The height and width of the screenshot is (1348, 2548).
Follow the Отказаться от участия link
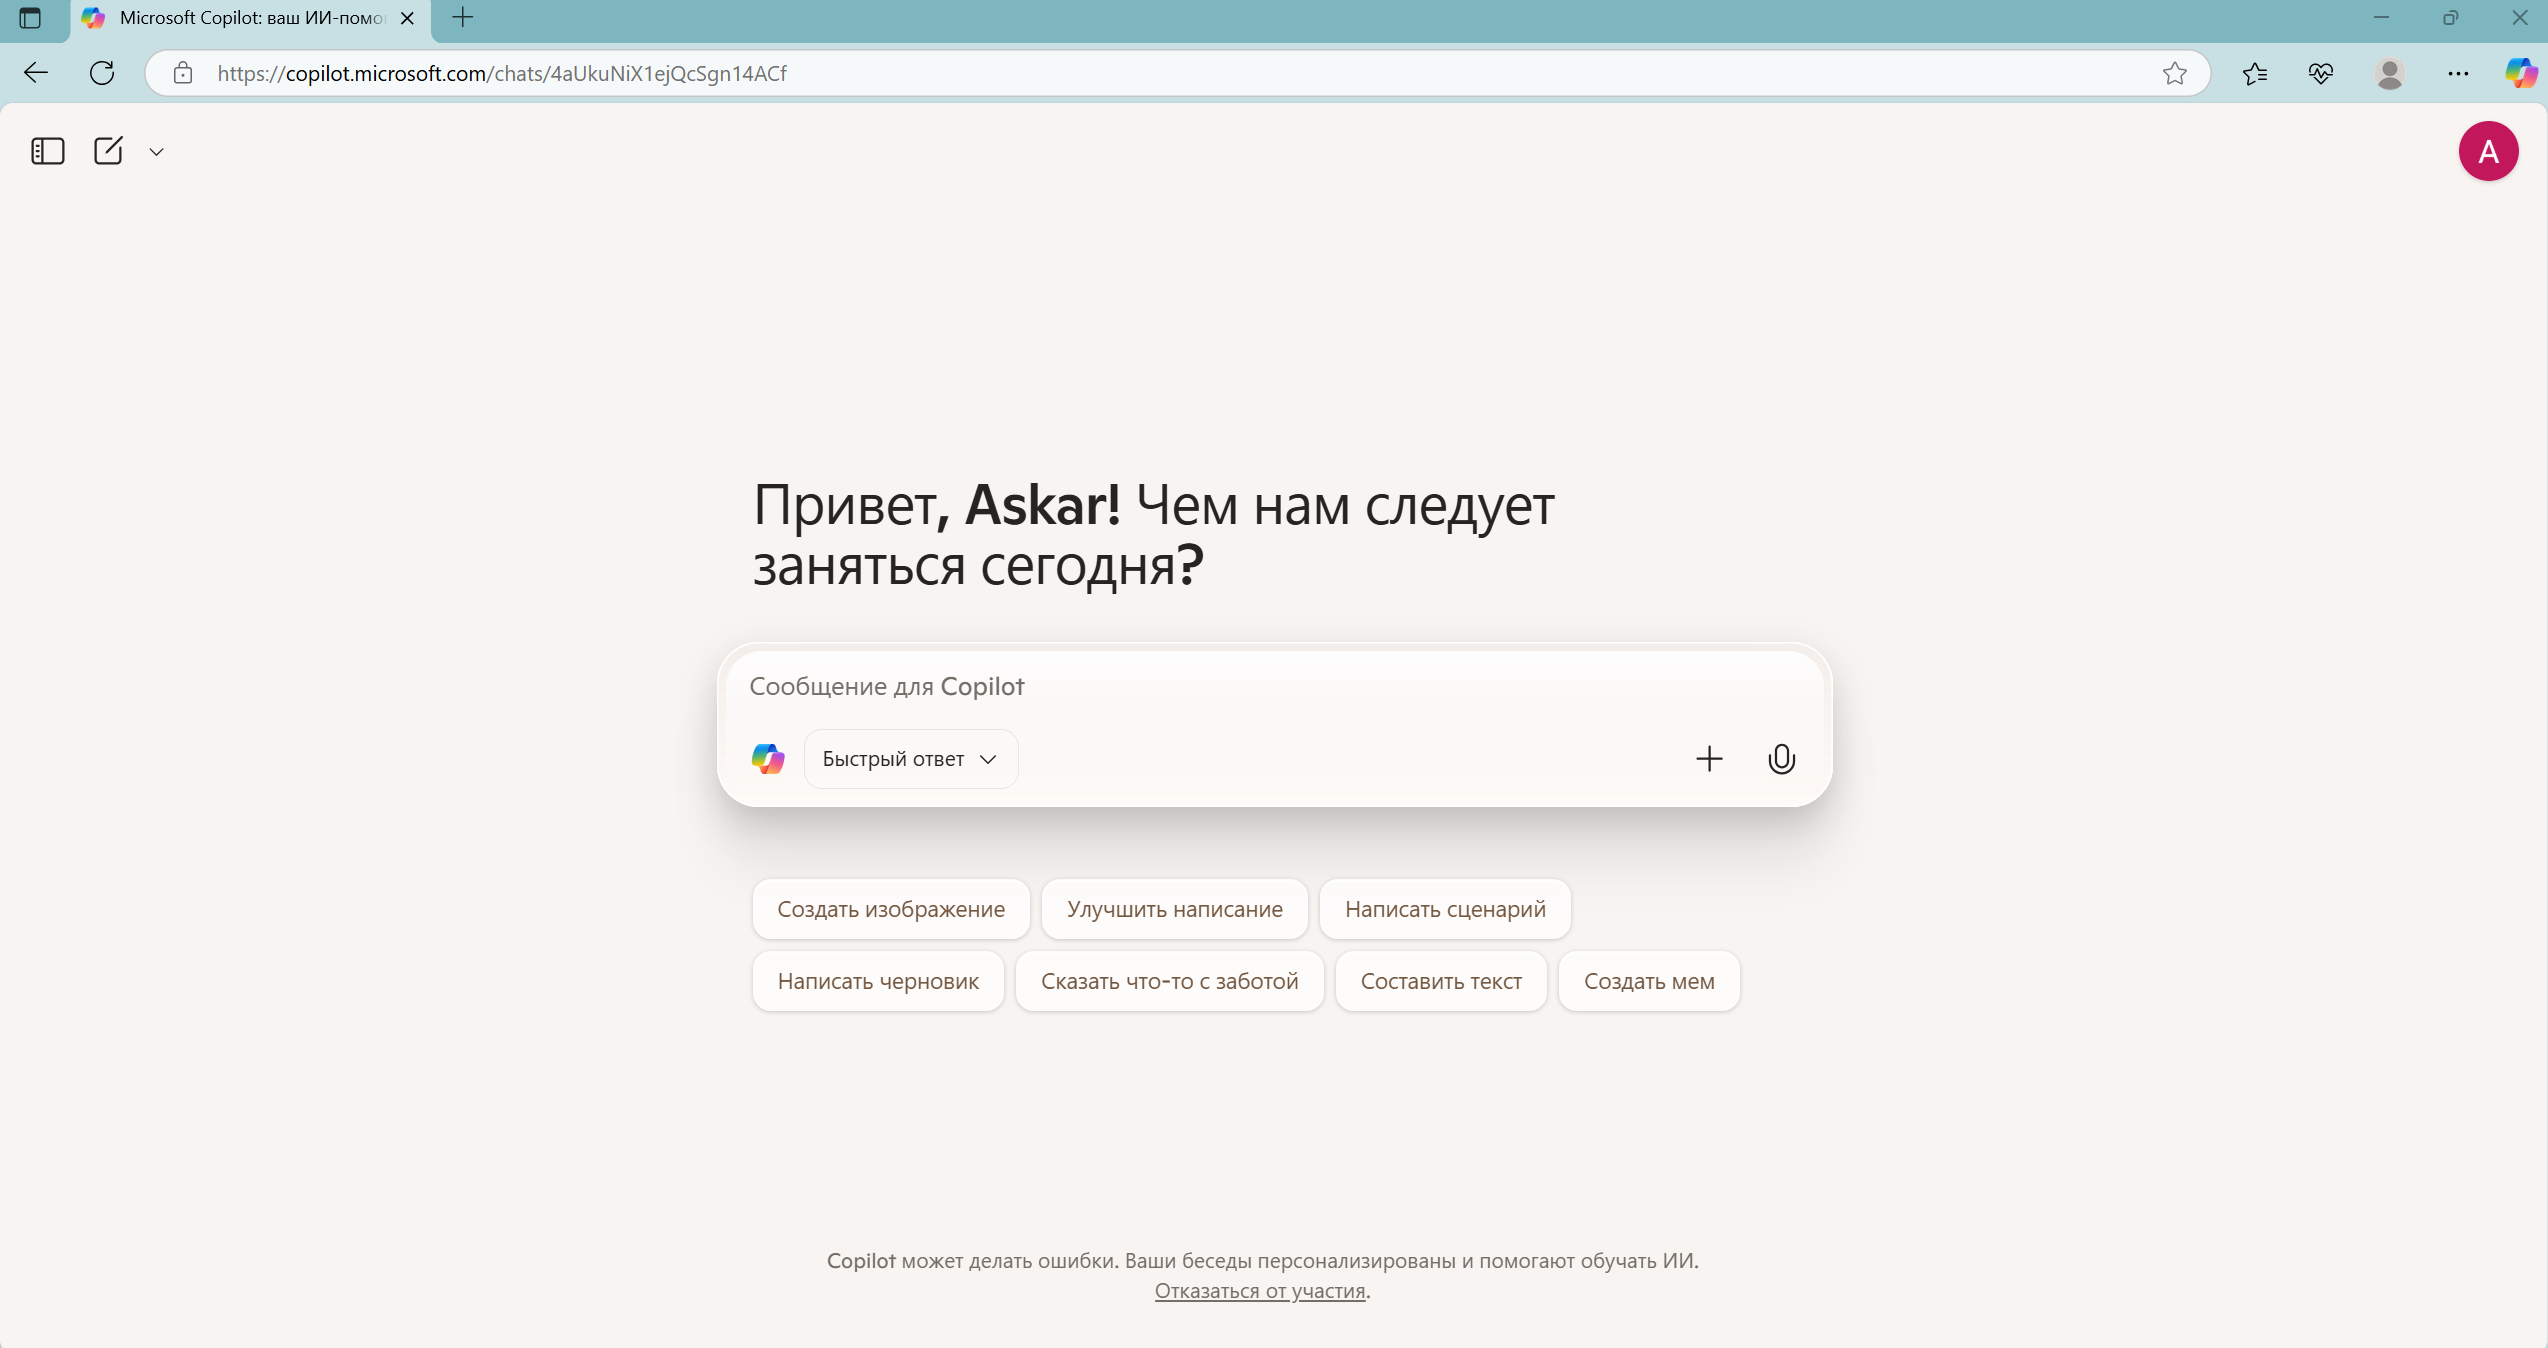coord(1260,1291)
